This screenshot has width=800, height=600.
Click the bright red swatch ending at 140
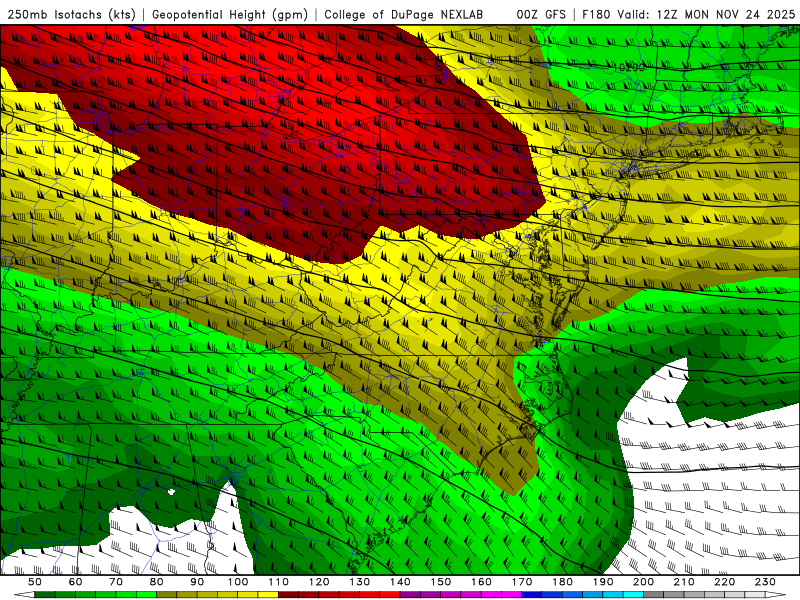pos(390,594)
